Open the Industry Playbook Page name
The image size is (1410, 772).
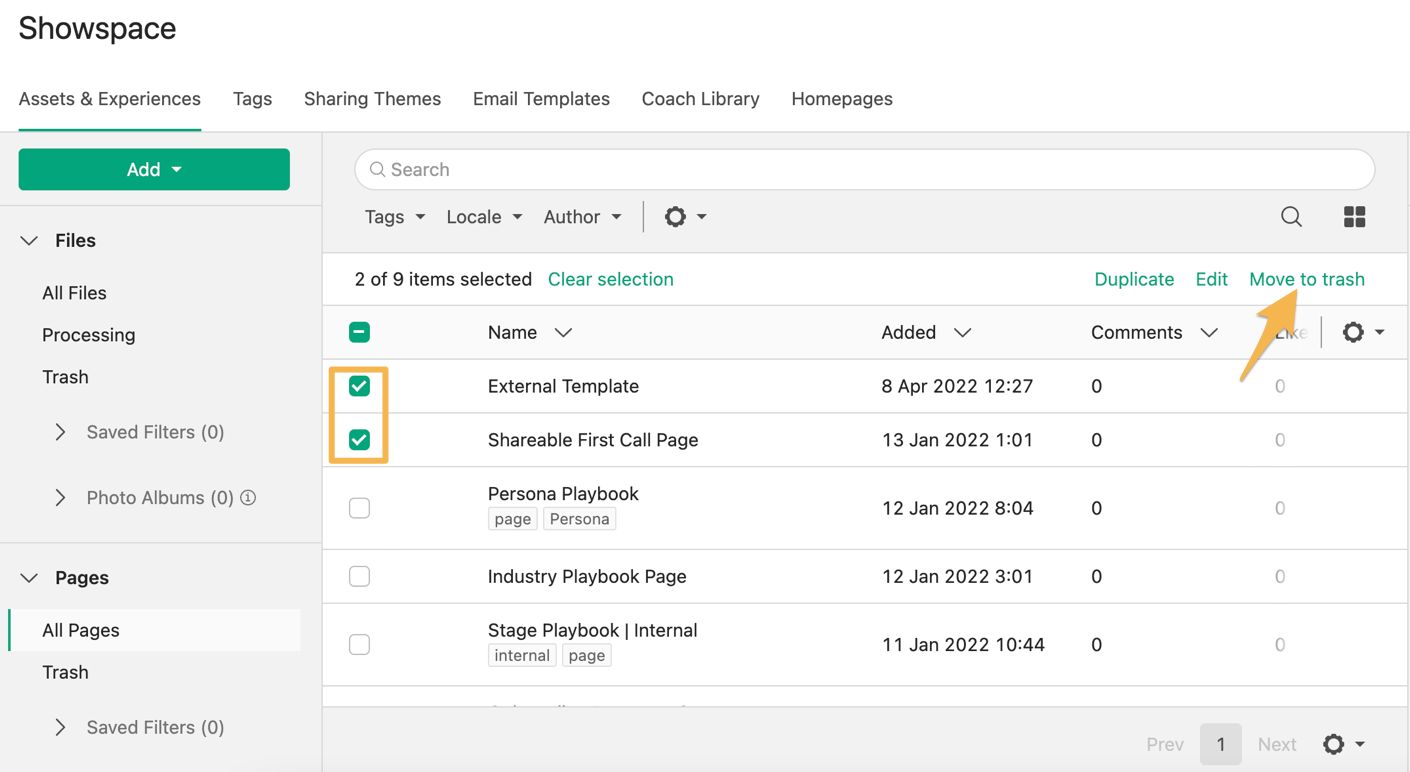(587, 576)
